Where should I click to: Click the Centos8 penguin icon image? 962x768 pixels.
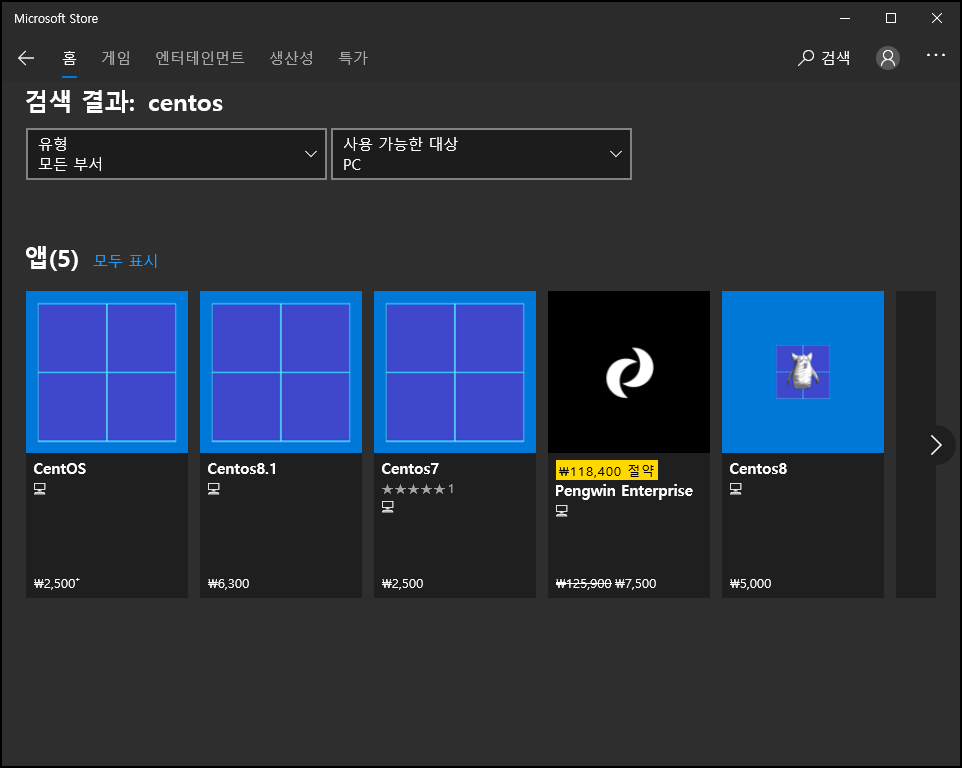coord(802,372)
